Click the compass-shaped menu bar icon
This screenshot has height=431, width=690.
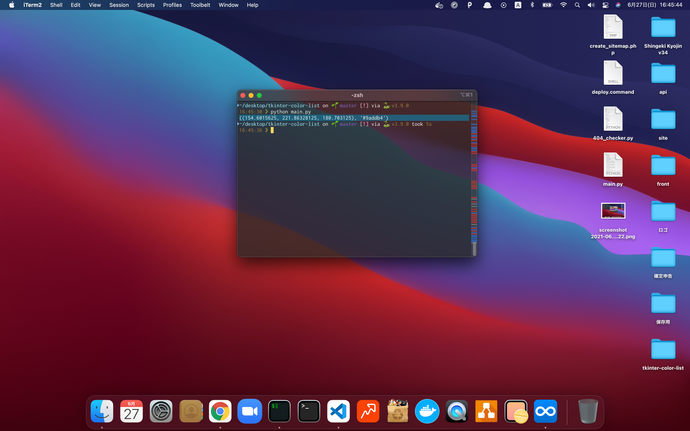click(x=454, y=5)
